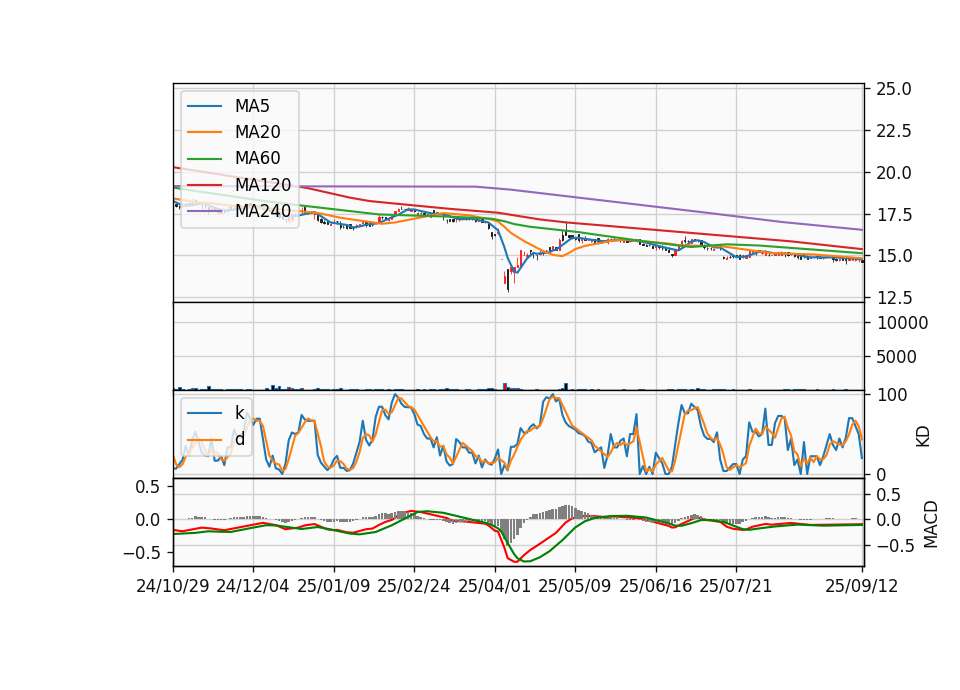Click the 100 value on KD axis

893,395
